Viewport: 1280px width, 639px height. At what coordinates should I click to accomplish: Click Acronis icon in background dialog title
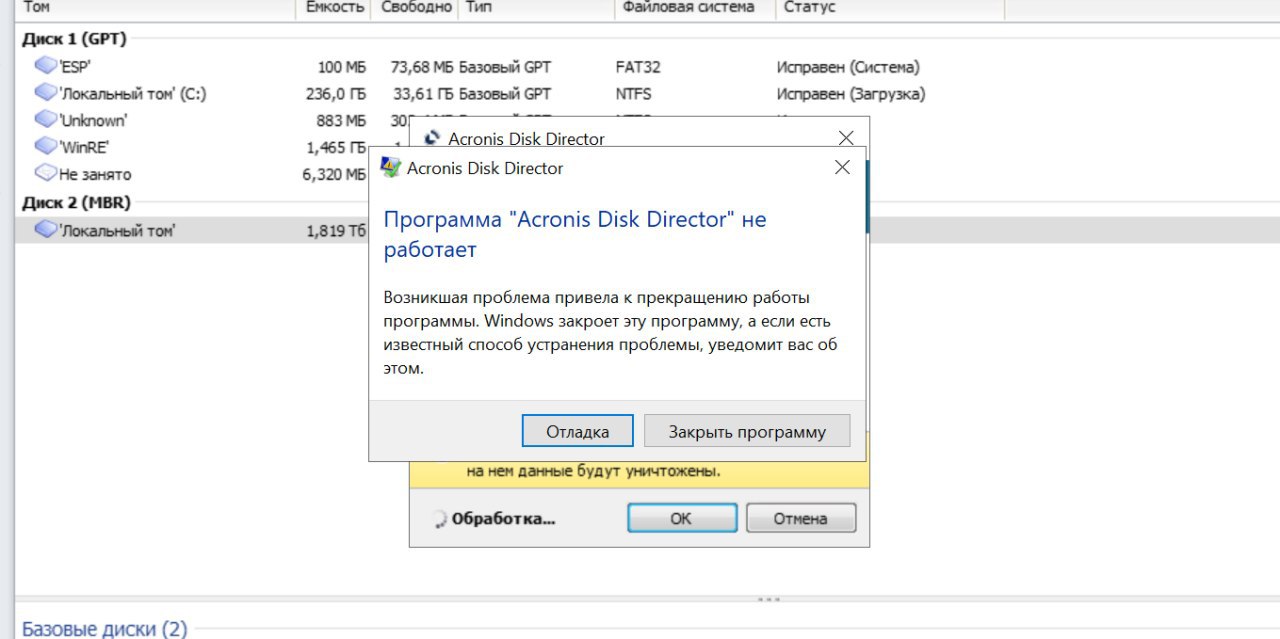click(x=433, y=139)
